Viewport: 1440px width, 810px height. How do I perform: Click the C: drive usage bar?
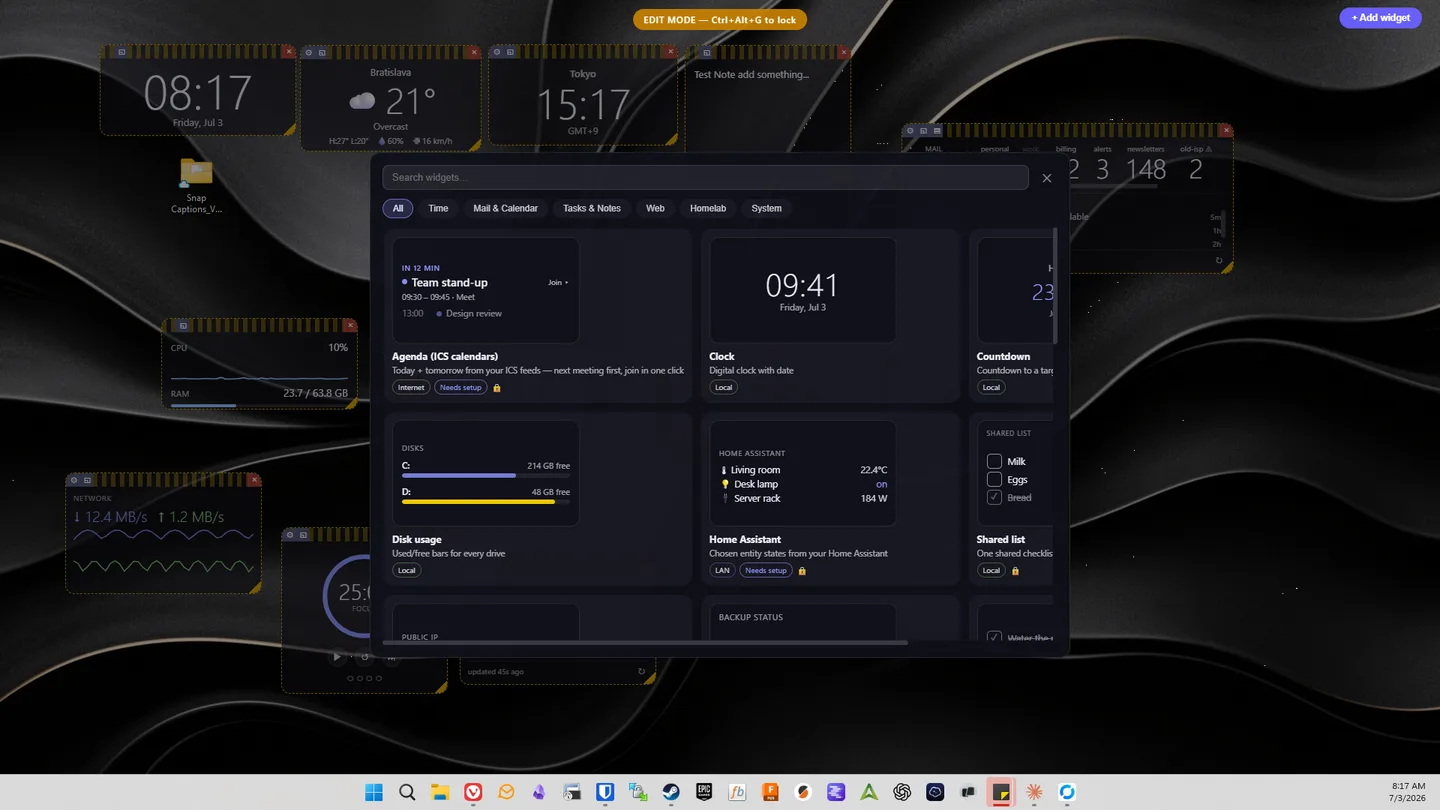tap(486, 476)
